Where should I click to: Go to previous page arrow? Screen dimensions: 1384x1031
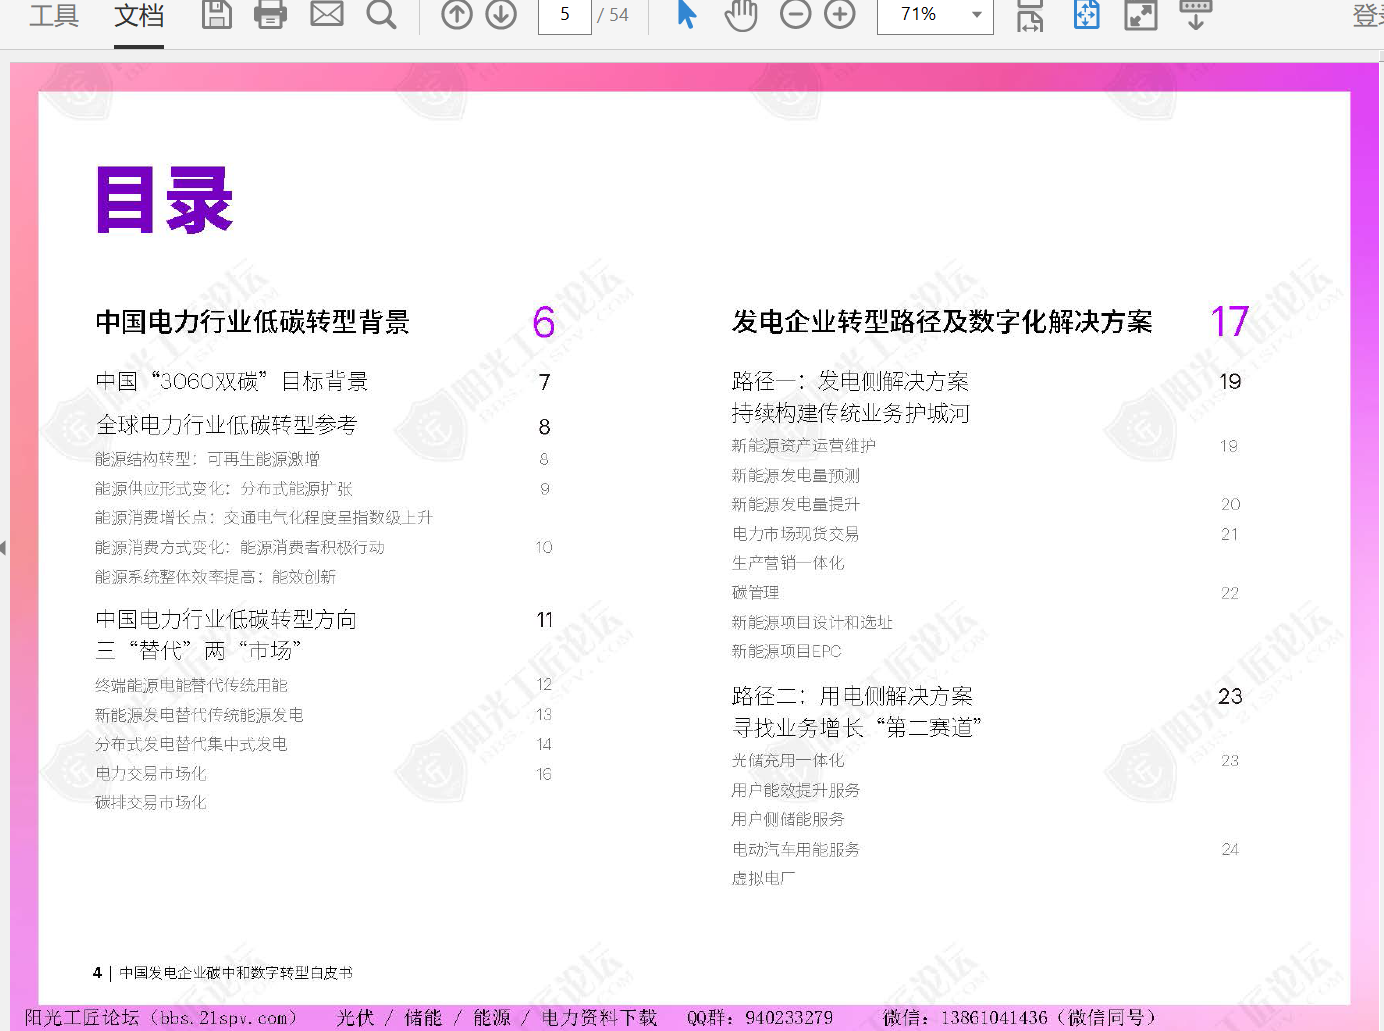457,14
